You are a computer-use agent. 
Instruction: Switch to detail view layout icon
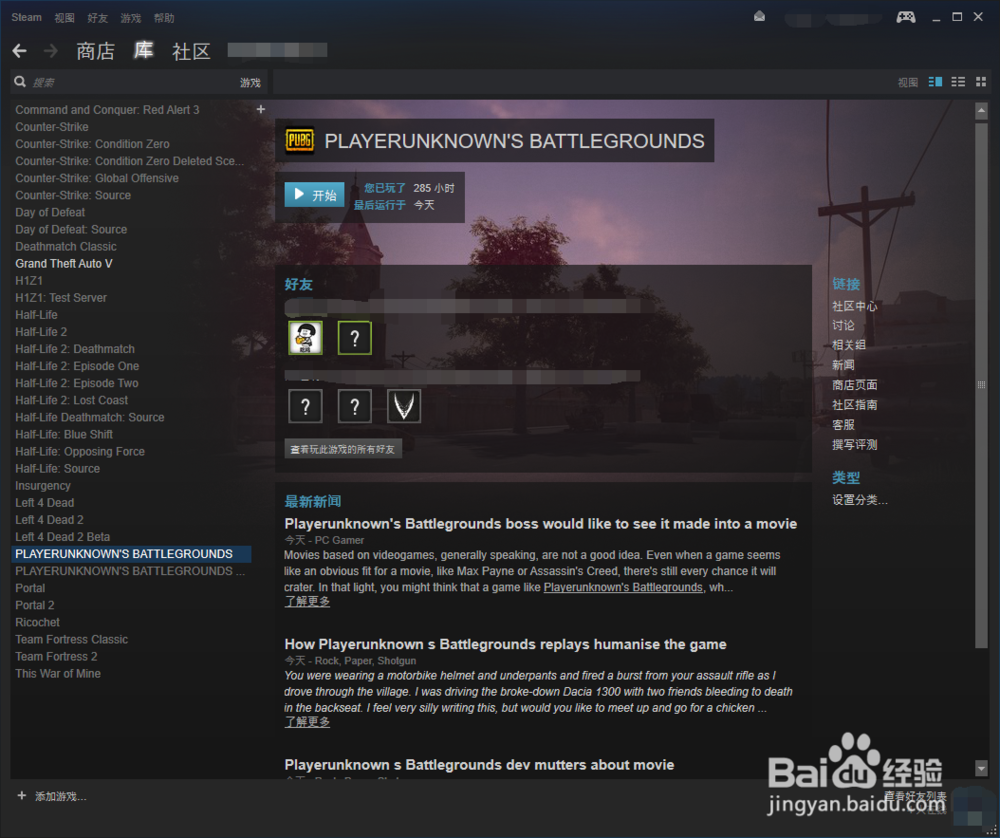(935, 82)
